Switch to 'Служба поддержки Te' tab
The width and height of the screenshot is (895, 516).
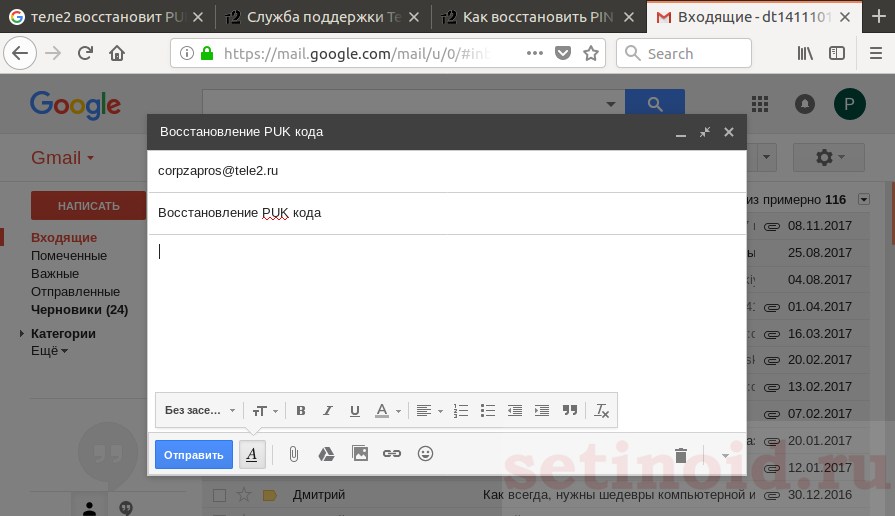pyautogui.click(x=323, y=17)
